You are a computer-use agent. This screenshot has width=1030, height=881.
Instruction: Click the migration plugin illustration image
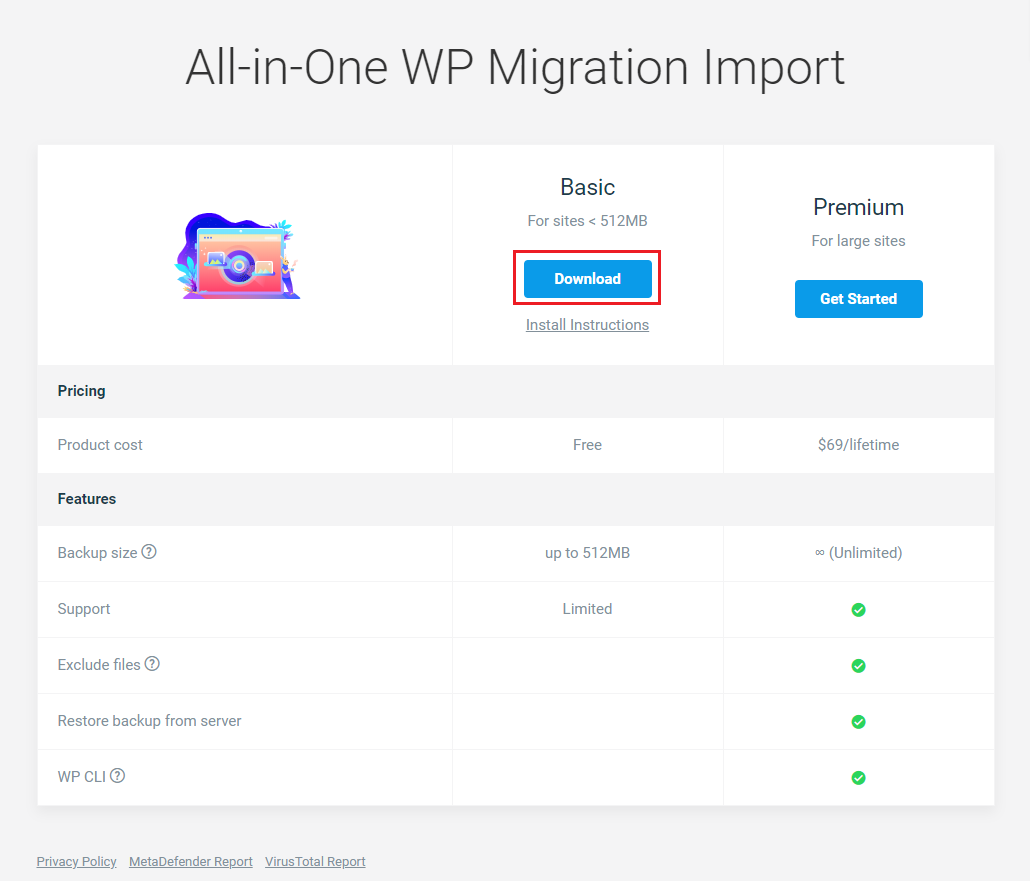(x=237, y=256)
